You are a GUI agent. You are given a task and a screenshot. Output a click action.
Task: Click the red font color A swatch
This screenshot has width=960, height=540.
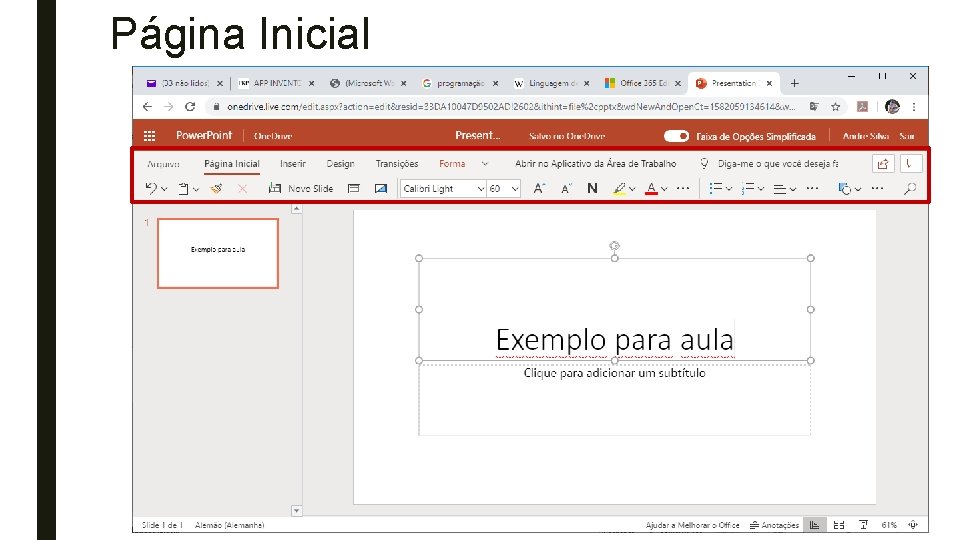[x=651, y=189]
